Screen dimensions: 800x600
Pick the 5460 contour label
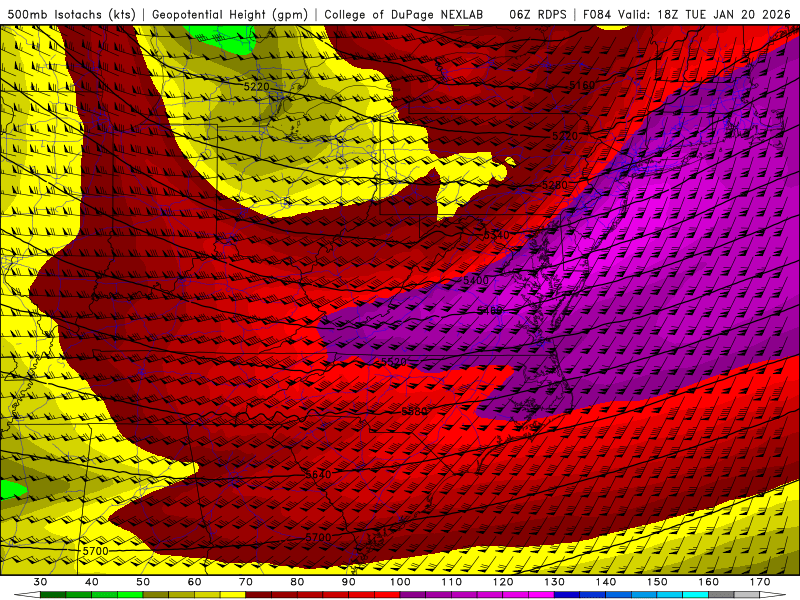coord(490,310)
